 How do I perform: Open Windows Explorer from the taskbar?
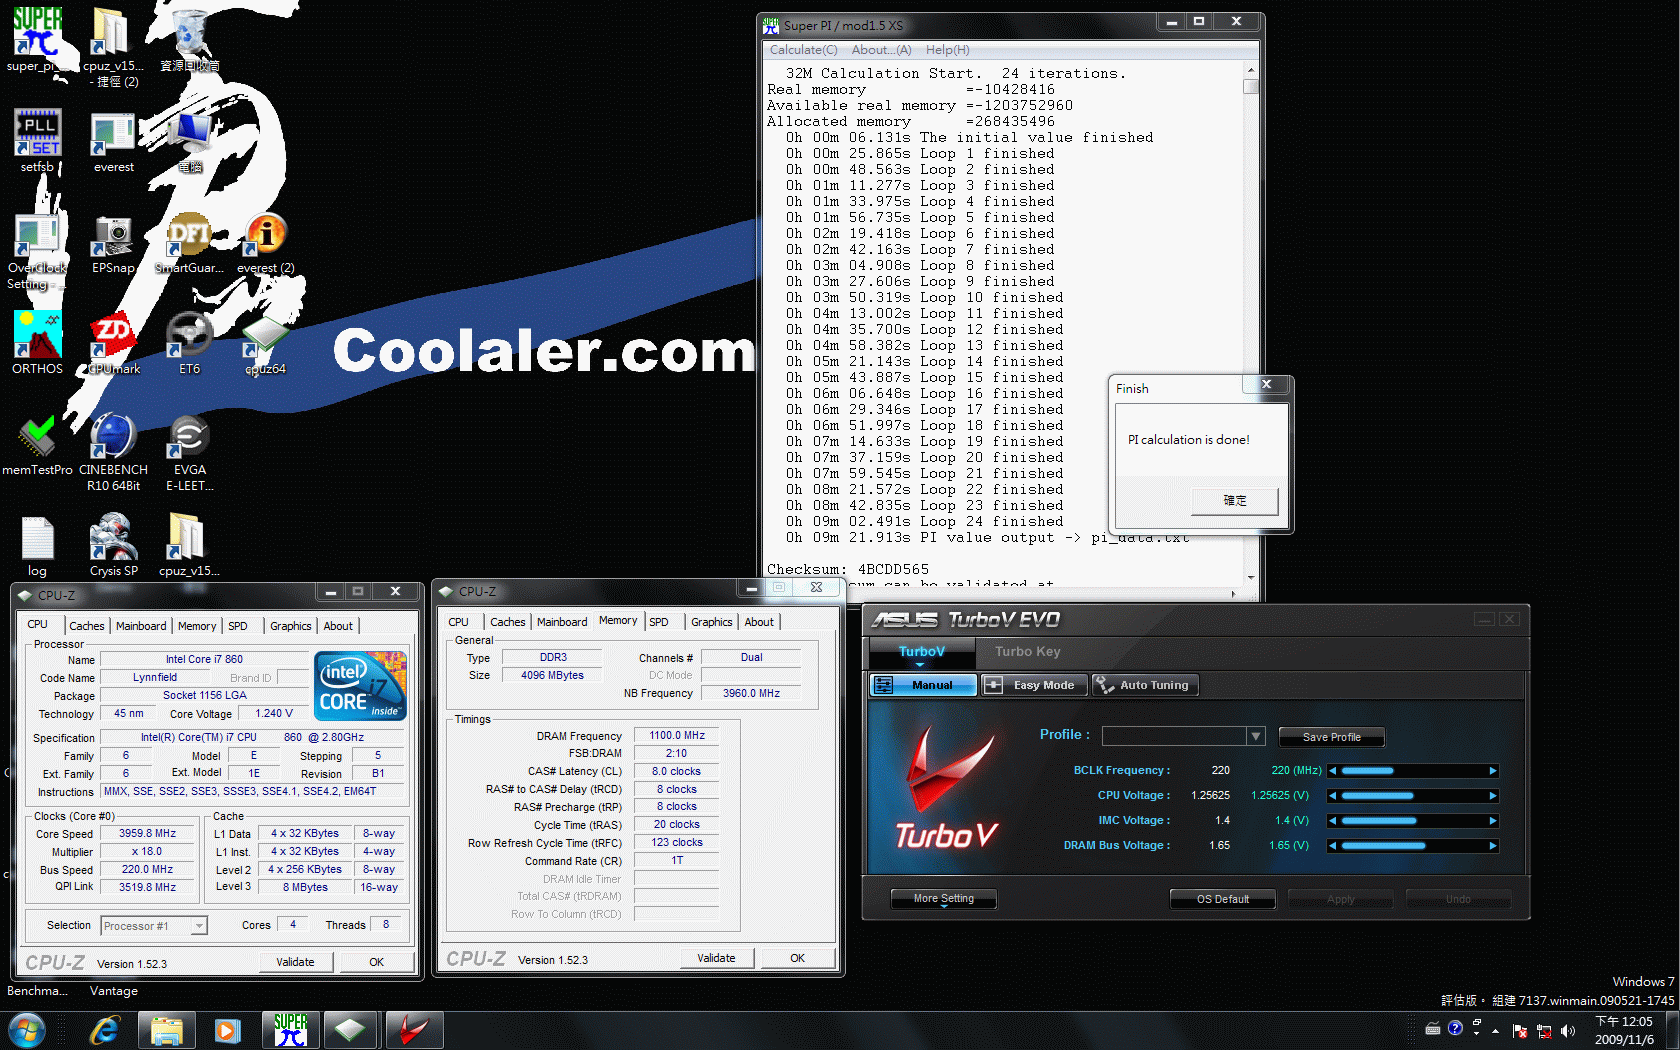pos(167,1030)
